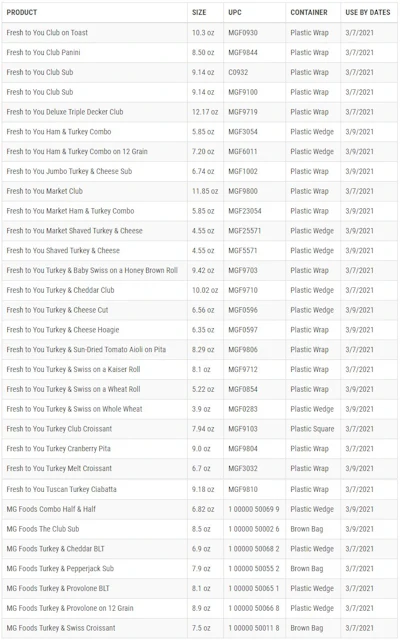Click UPC code MGF25571
This screenshot has width=400, height=640.
click(x=244, y=231)
